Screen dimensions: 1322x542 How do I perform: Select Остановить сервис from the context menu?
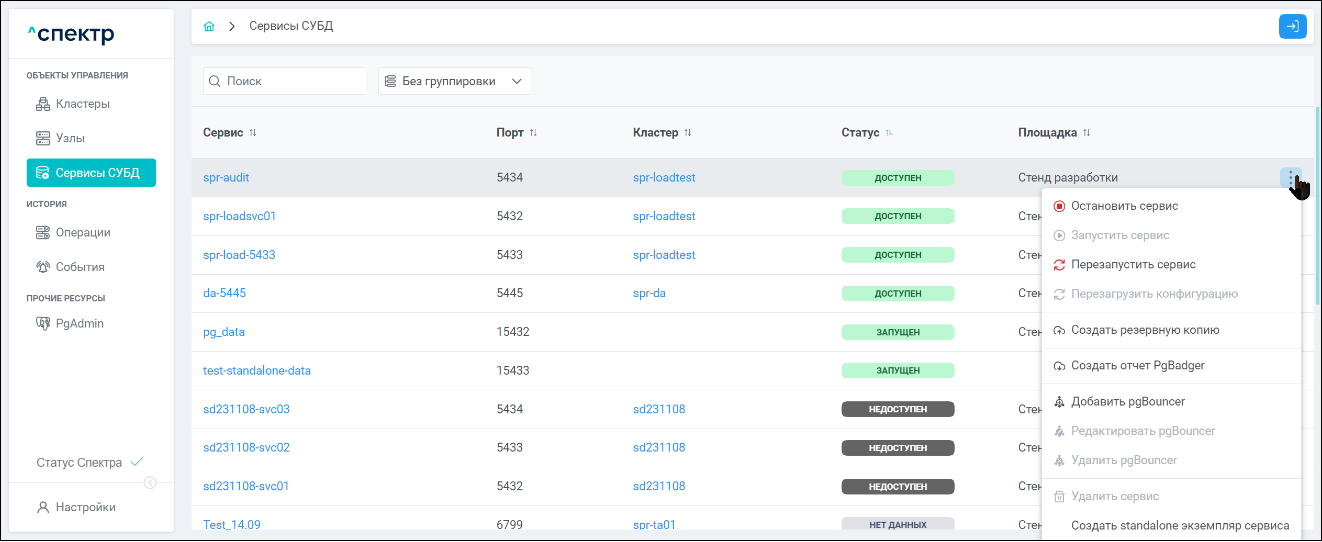point(1124,206)
